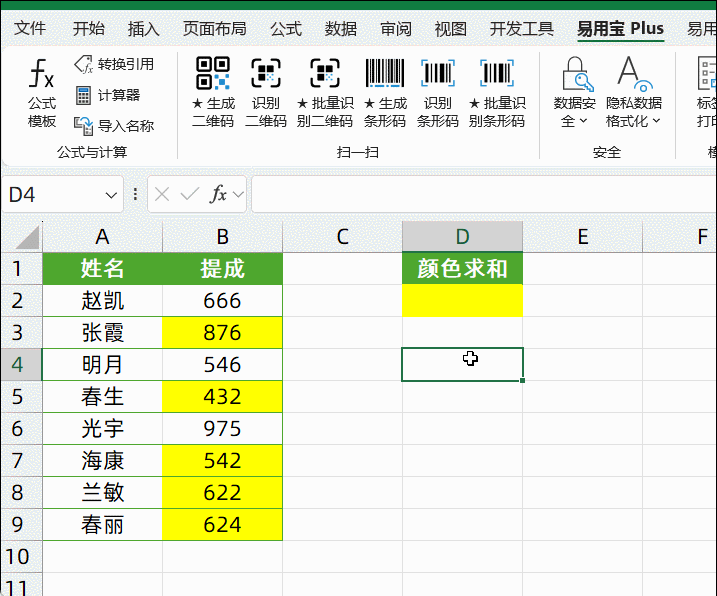Select column D header
This screenshot has width=717, height=596.
tap(462, 237)
